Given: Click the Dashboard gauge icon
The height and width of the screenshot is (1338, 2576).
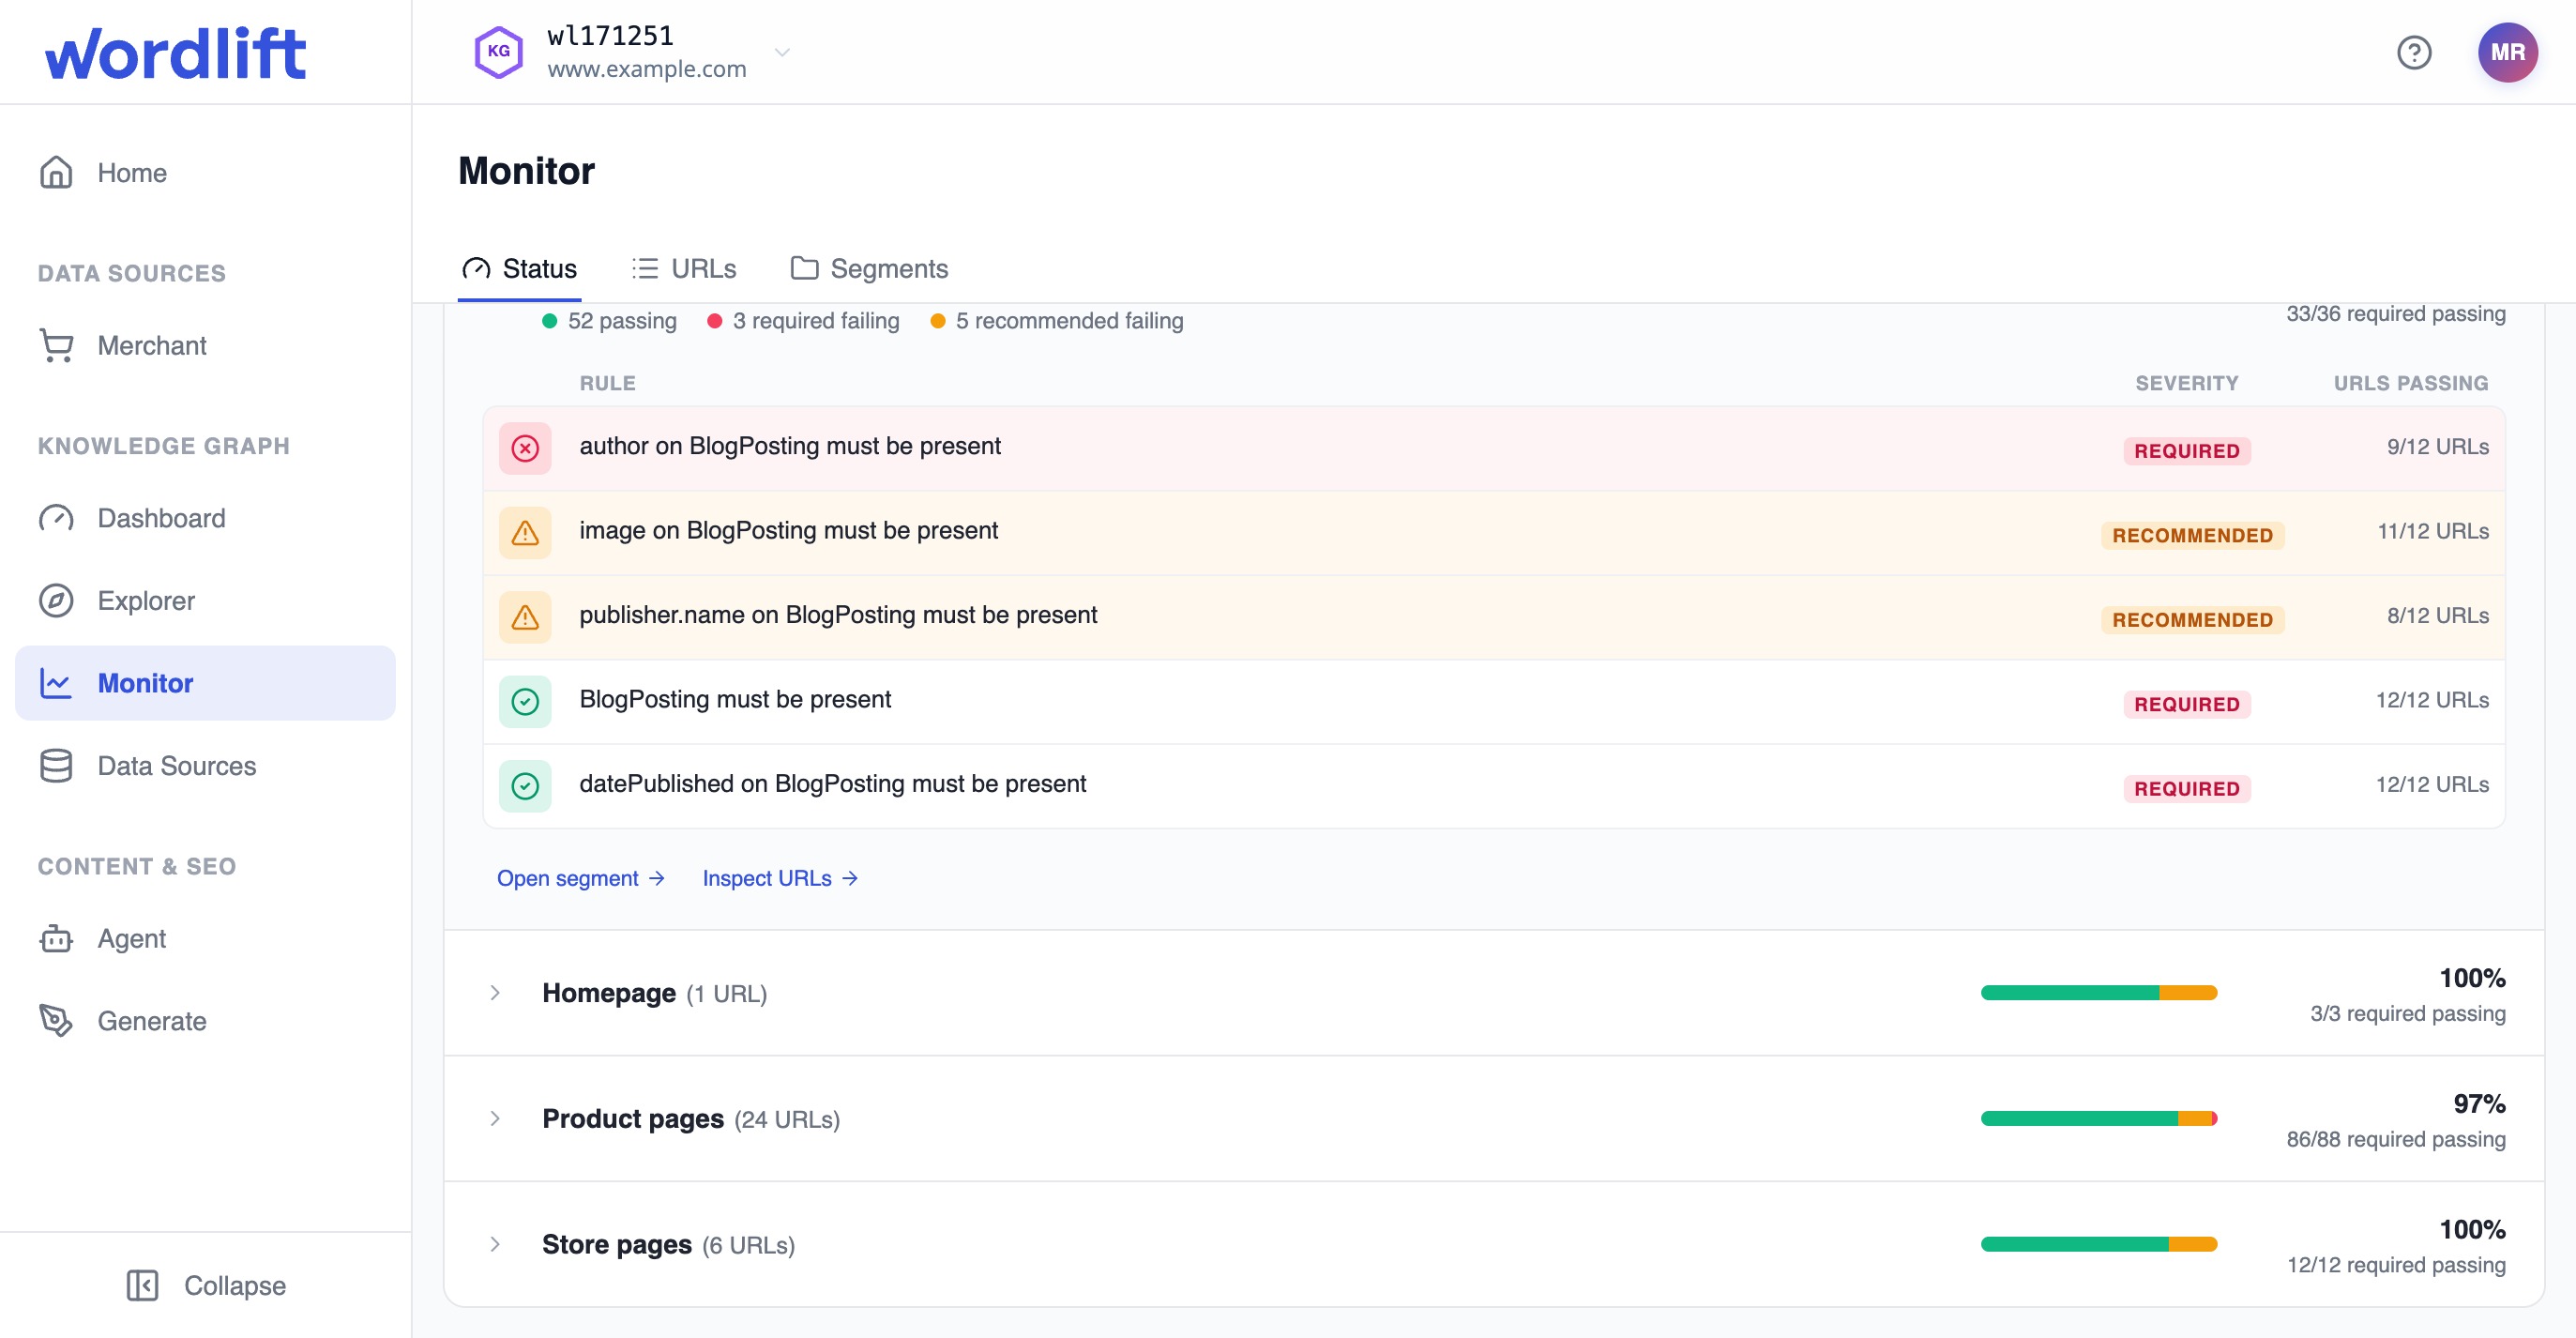Looking at the screenshot, I should click(56, 518).
